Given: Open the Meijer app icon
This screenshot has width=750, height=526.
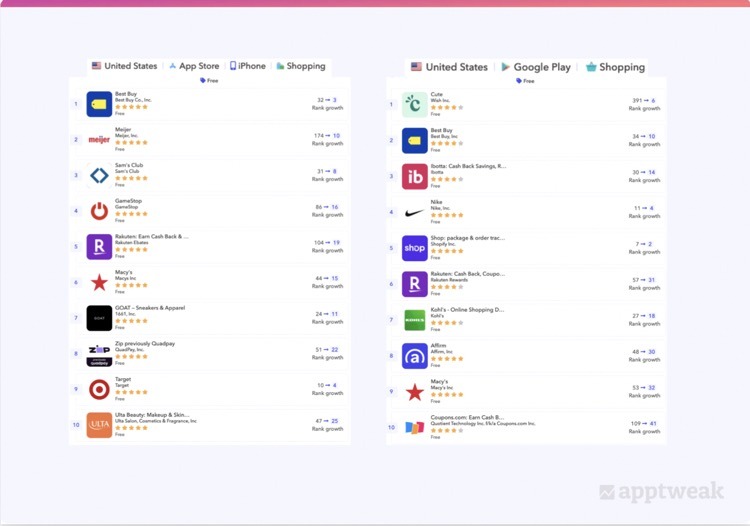Looking at the screenshot, I should tap(99, 140).
